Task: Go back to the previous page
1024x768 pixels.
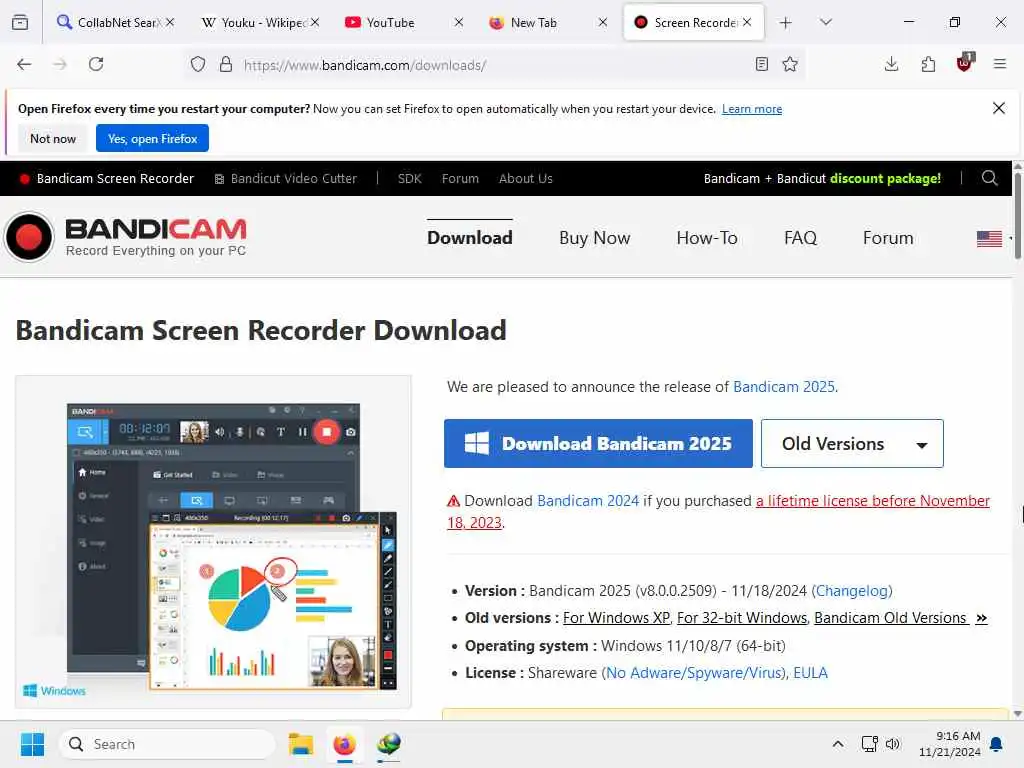Action: pyautogui.click(x=24, y=64)
